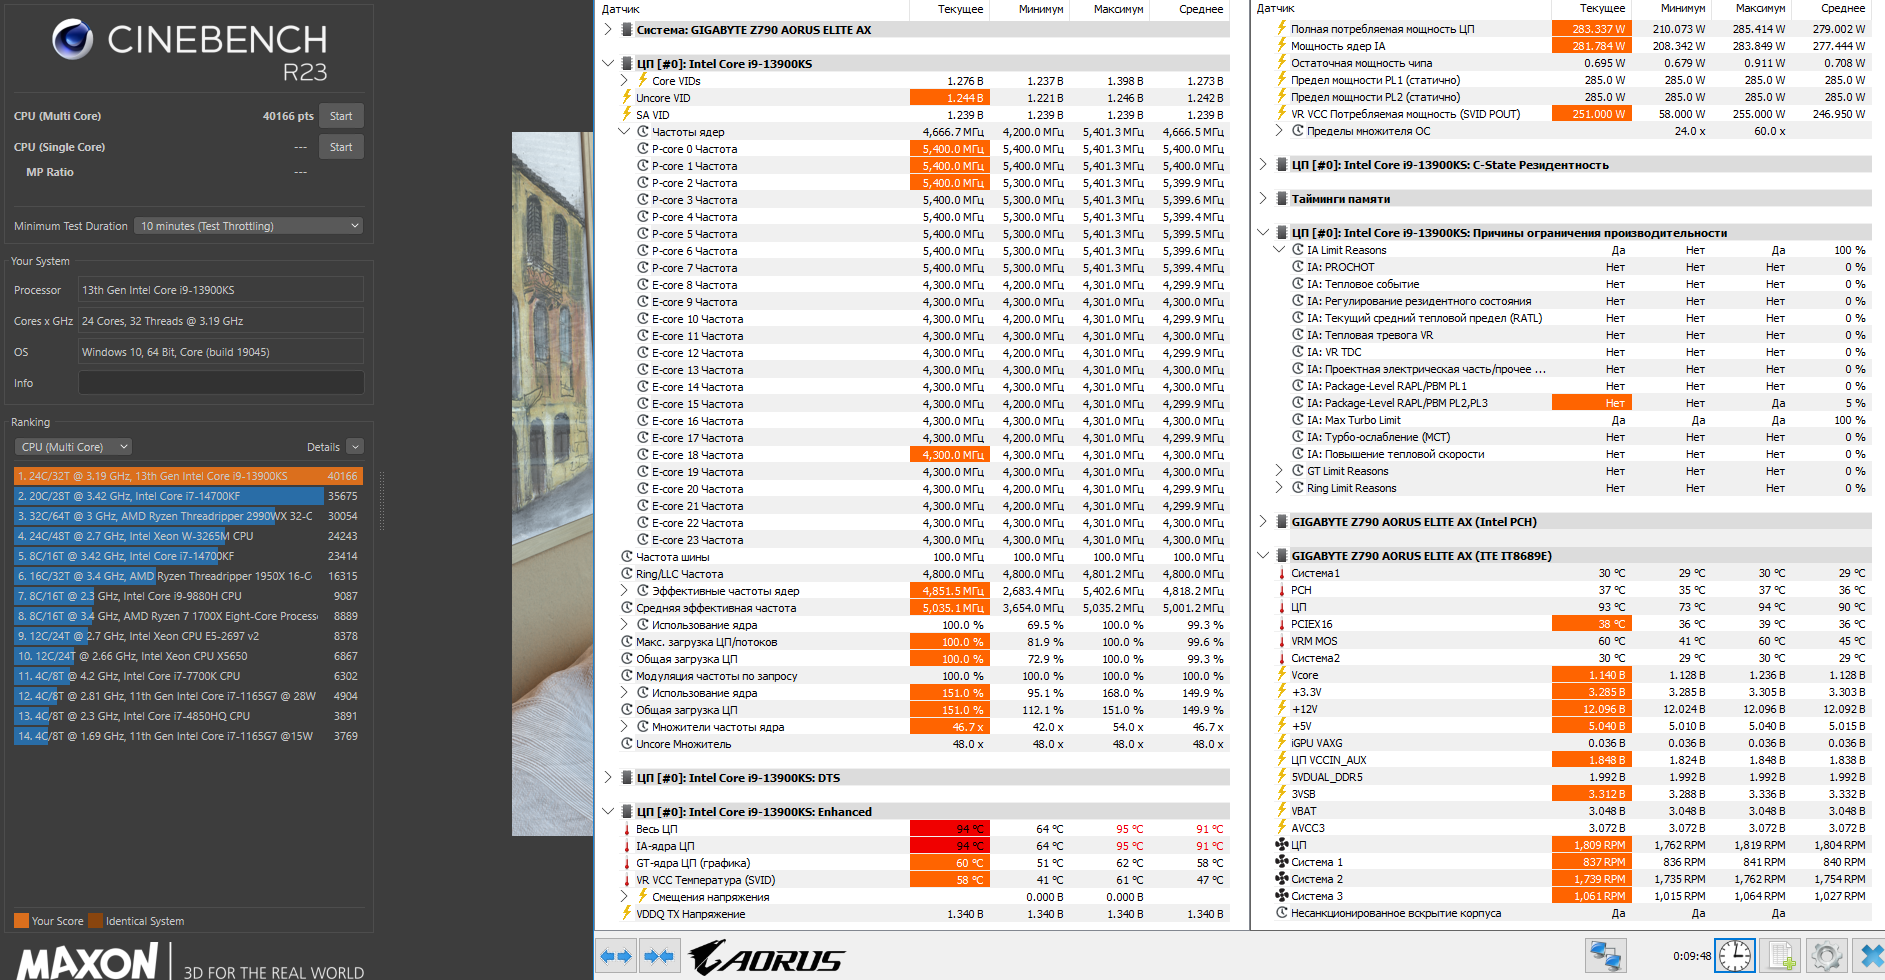Open the network monitors icon in HWiNFO

click(1606, 956)
